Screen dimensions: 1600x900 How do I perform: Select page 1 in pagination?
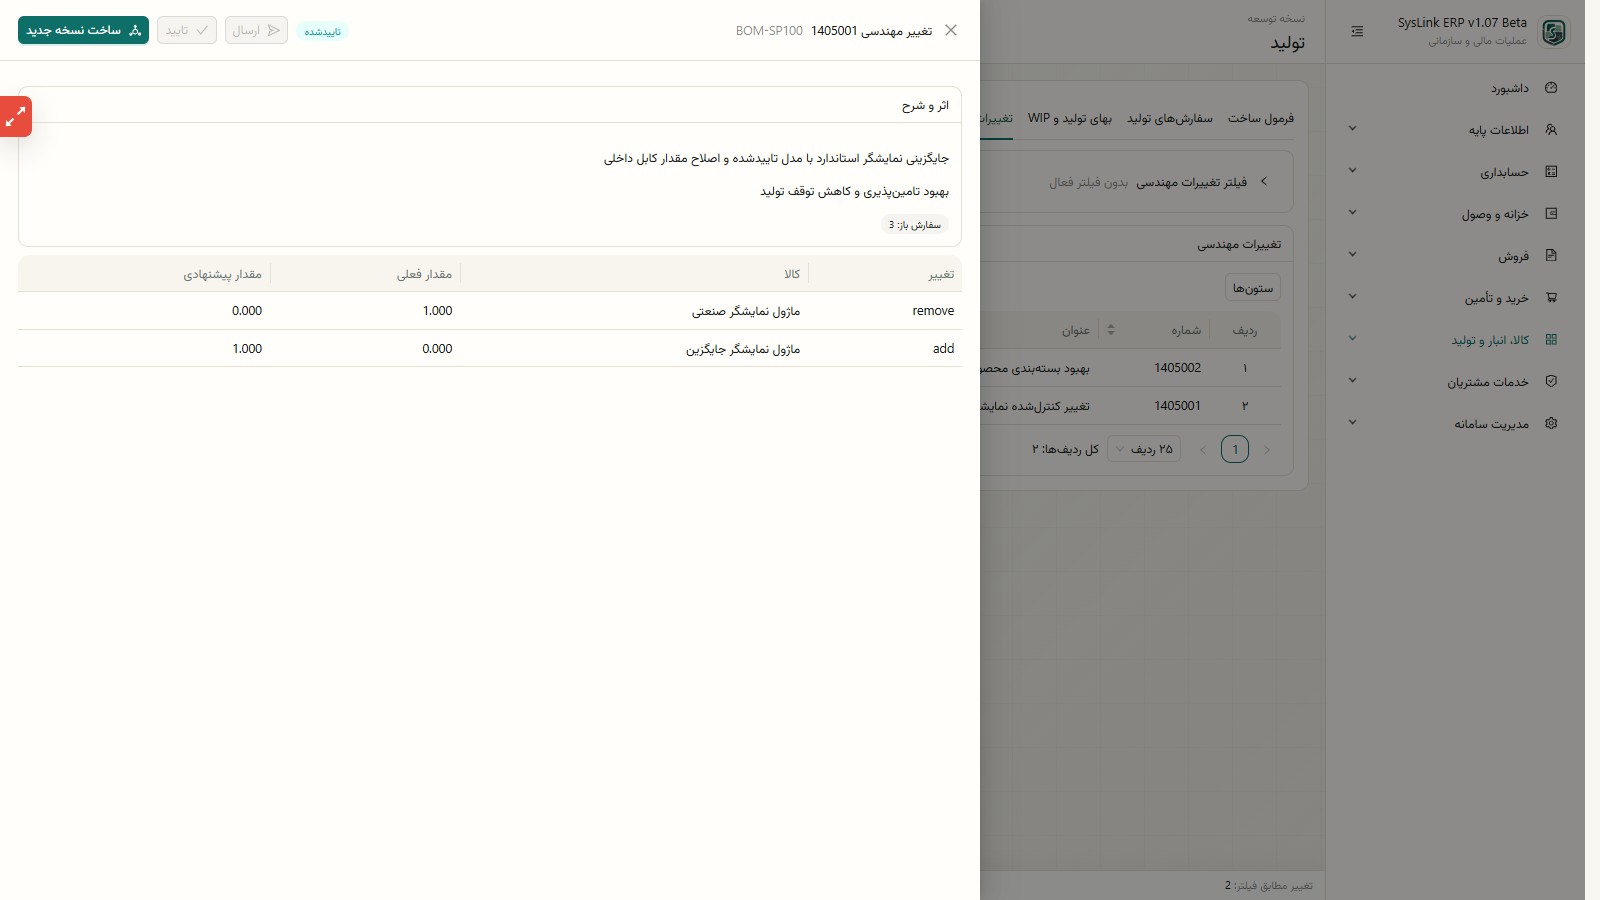1235,450
